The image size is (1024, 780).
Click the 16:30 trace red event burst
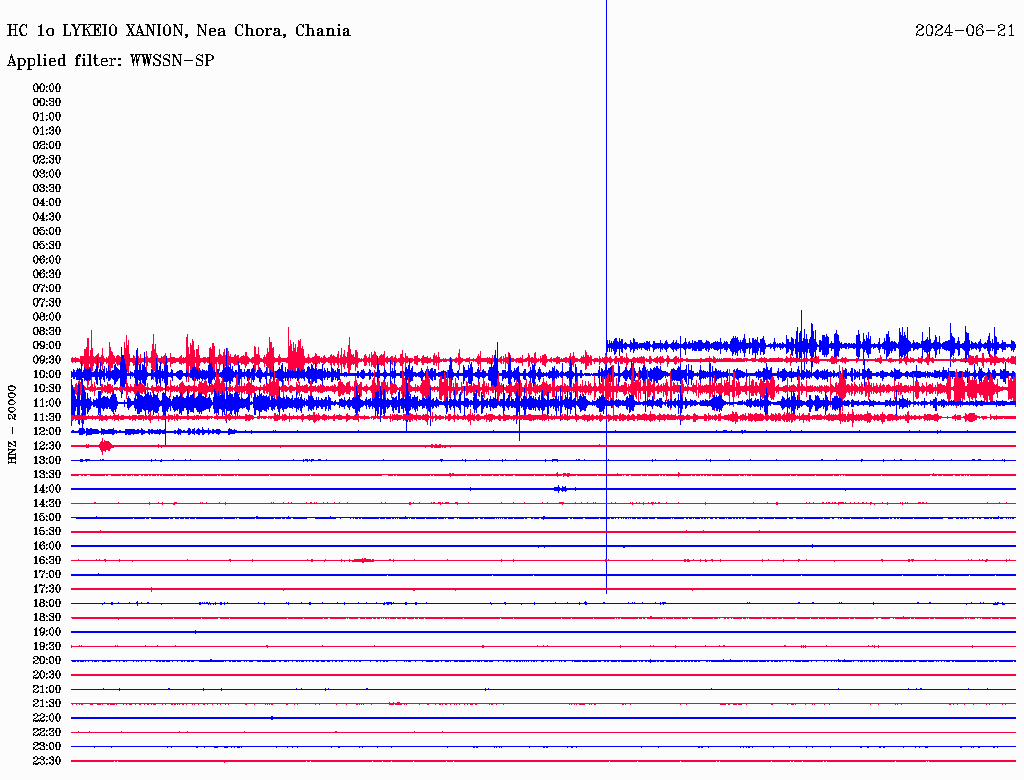pos(362,560)
